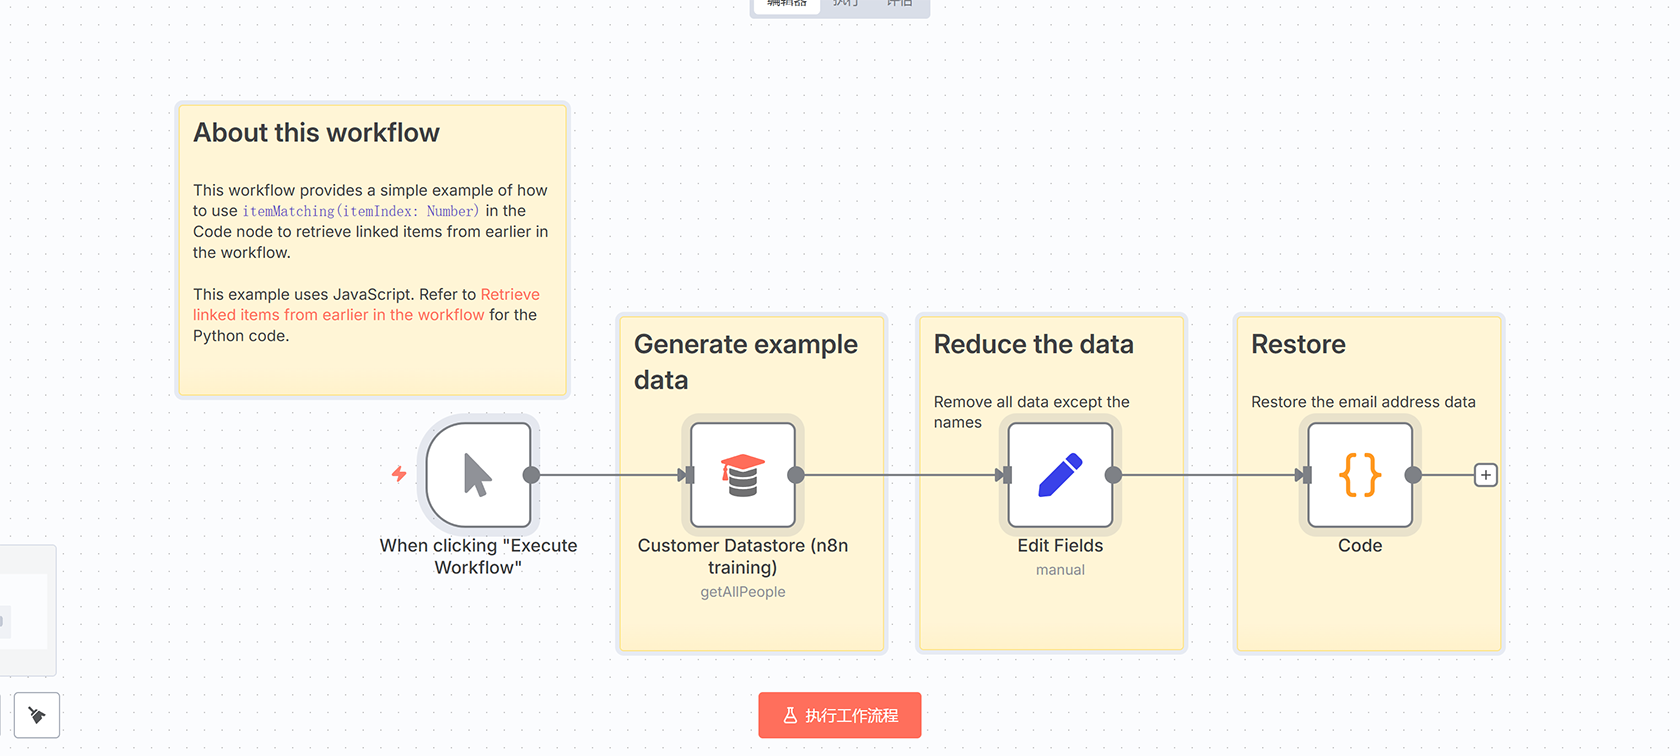Add a node after the Code node
Viewport: 1680px width, 756px height.
[x=1486, y=475]
